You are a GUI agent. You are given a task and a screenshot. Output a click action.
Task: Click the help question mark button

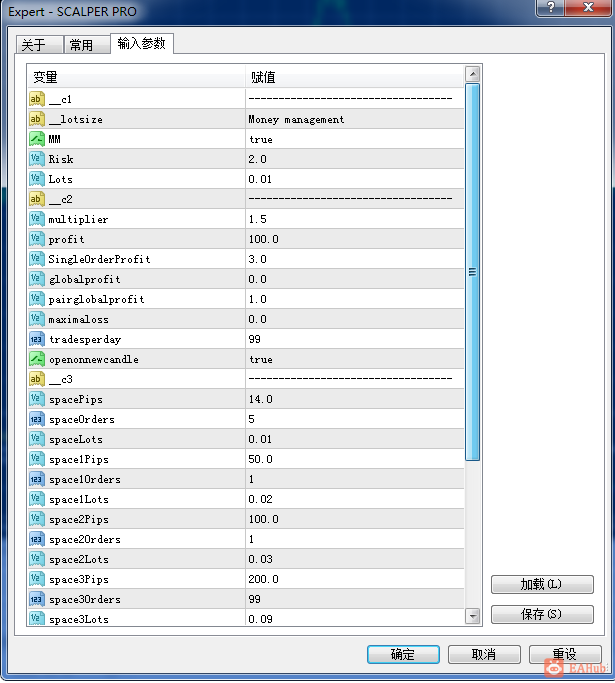pyautogui.click(x=551, y=7)
